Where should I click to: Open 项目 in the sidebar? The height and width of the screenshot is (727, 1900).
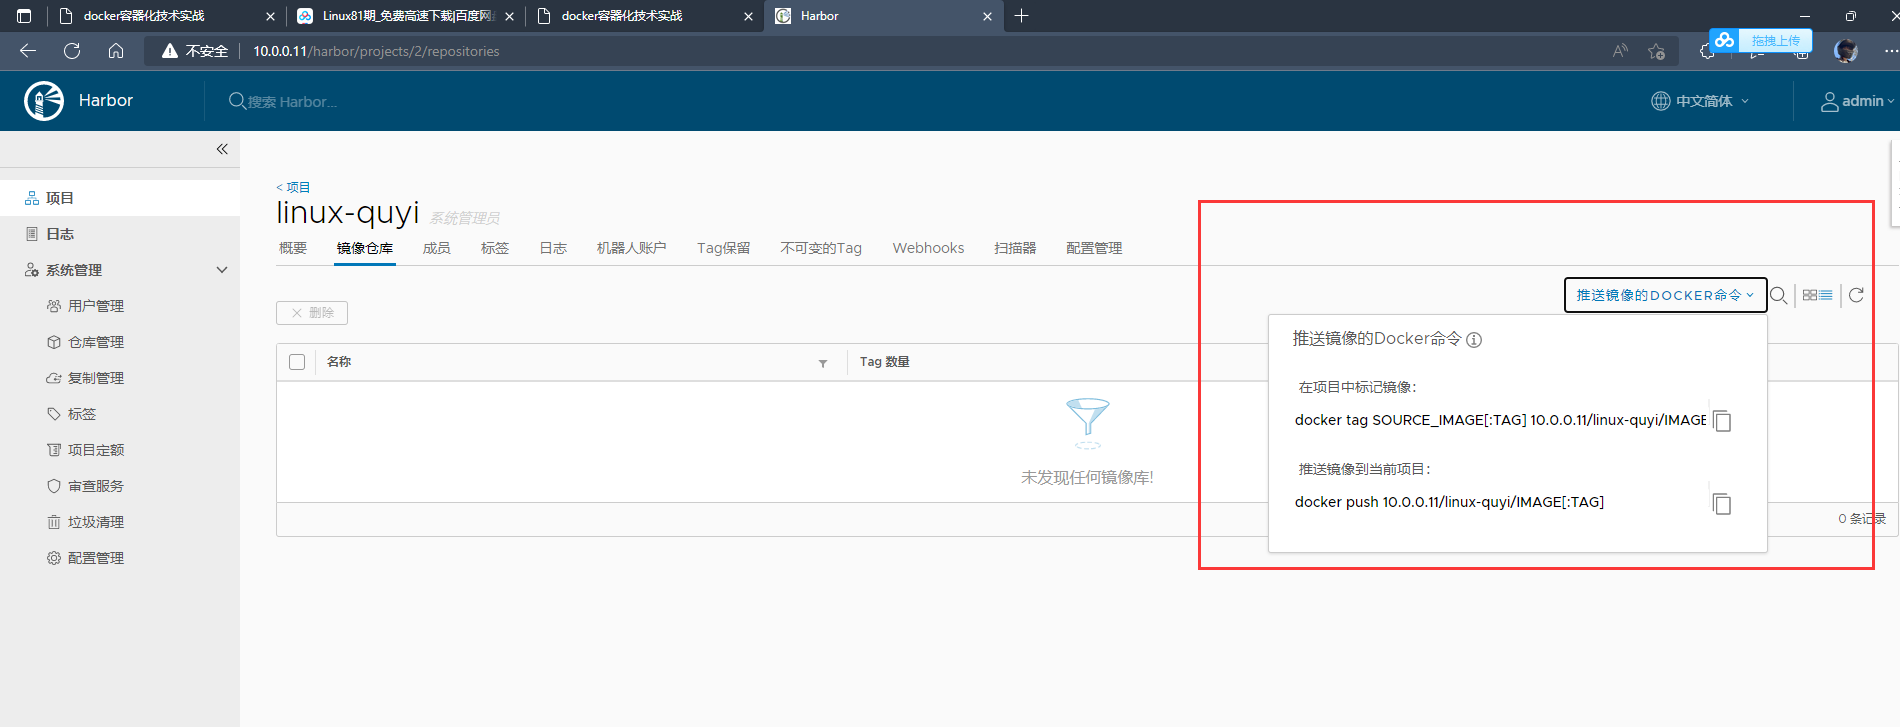(x=120, y=198)
